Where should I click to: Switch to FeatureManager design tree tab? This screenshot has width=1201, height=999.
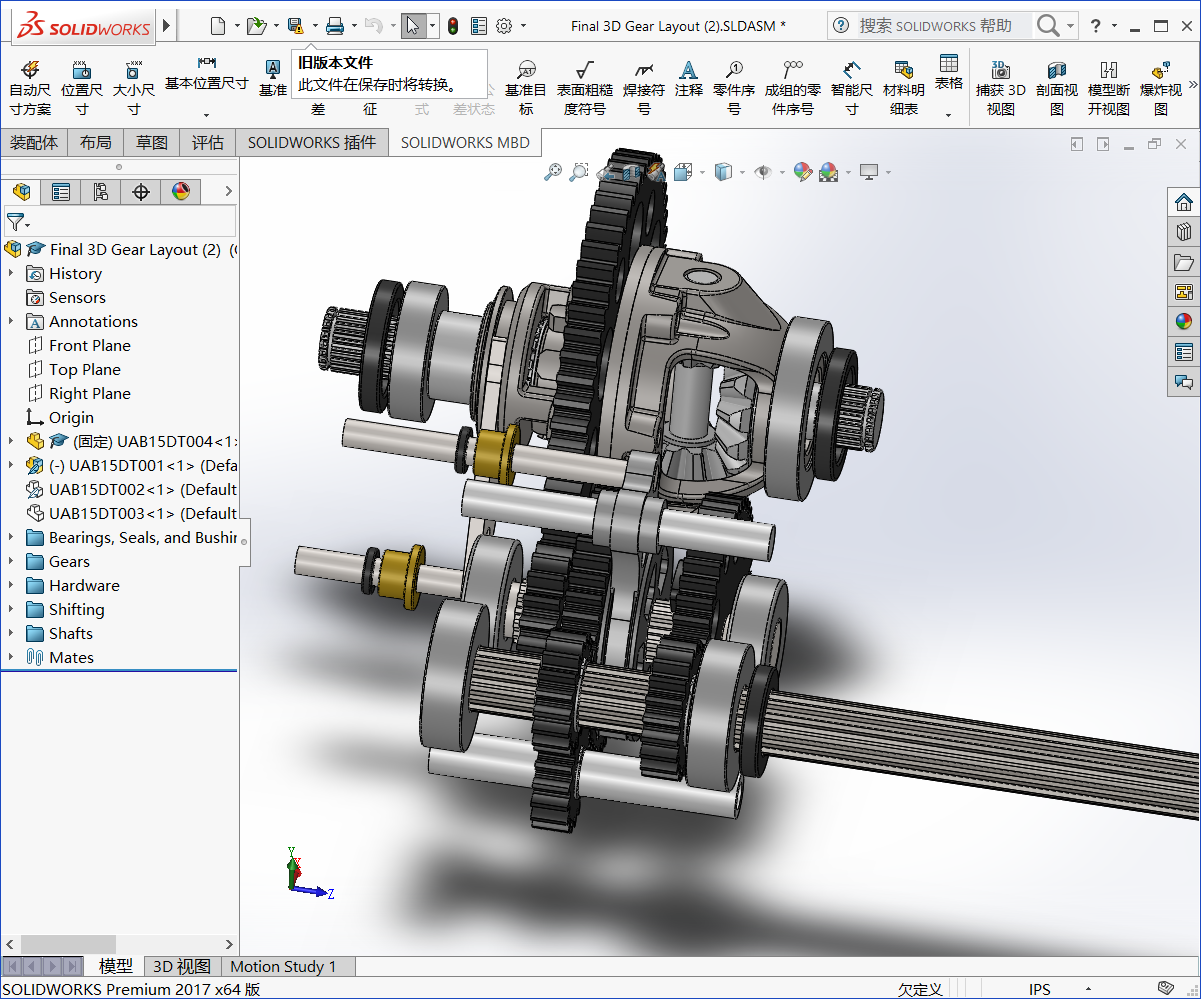coord(21,191)
